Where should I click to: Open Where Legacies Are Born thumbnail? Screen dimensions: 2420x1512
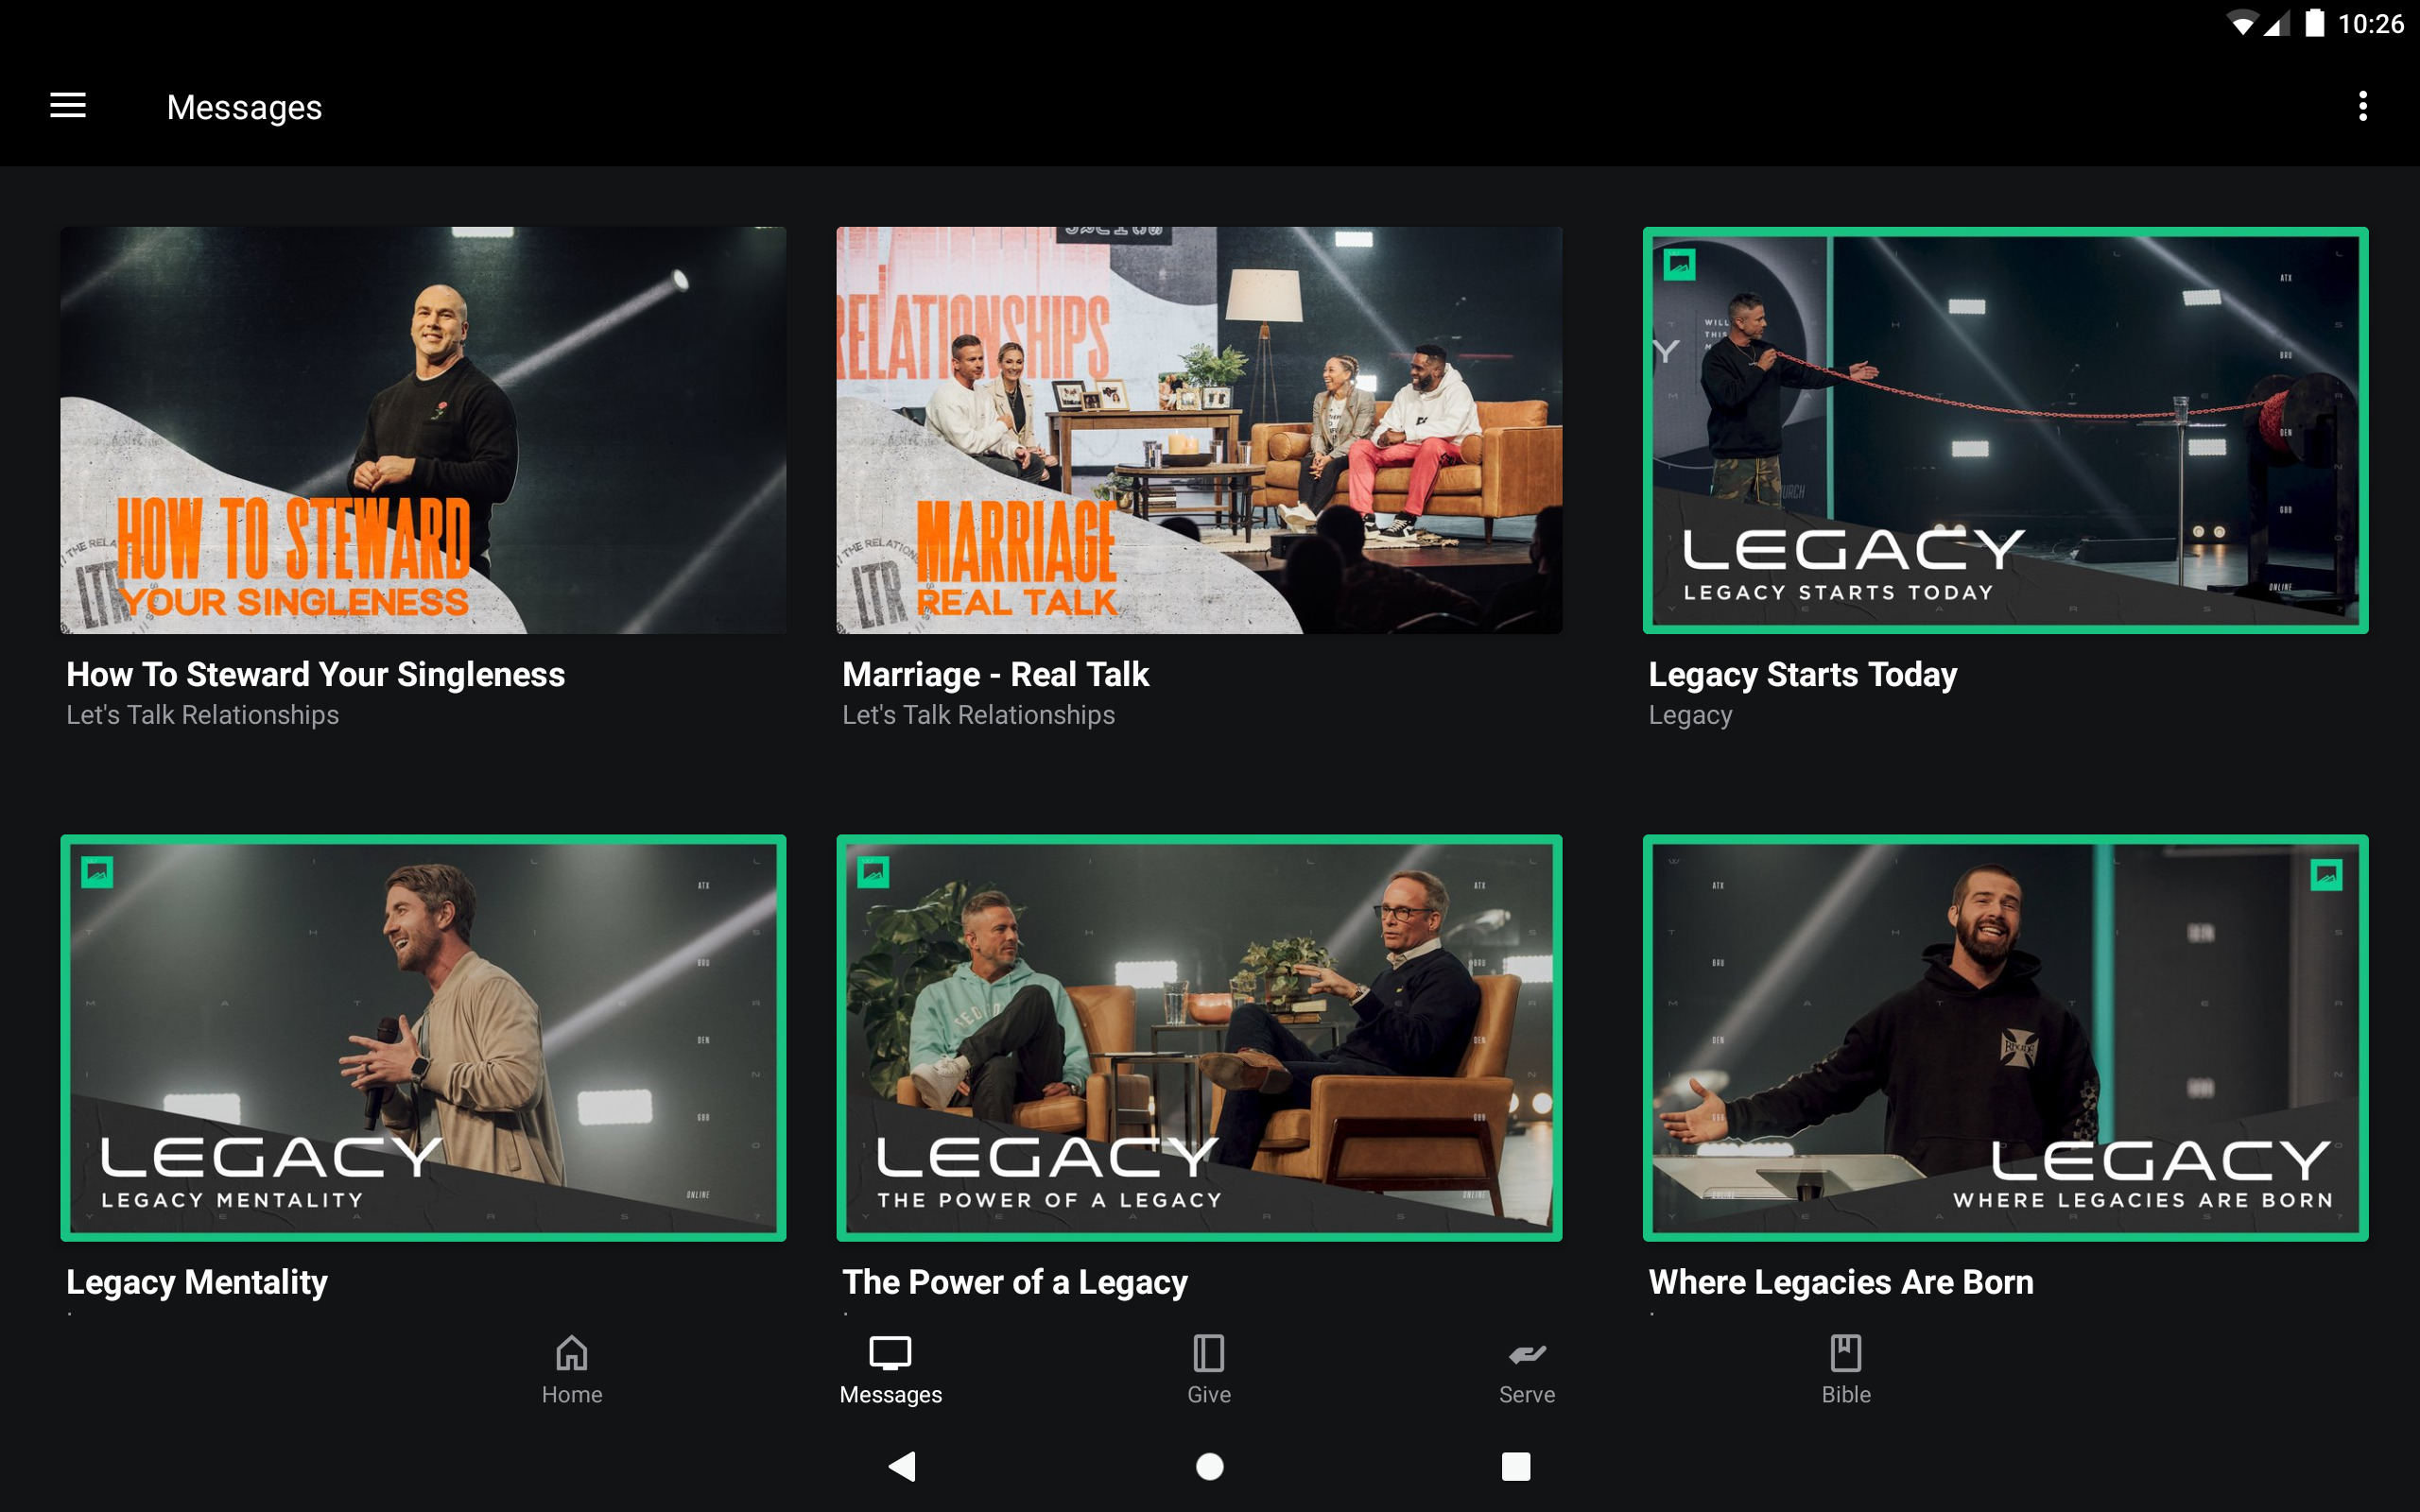[x=2005, y=1038]
